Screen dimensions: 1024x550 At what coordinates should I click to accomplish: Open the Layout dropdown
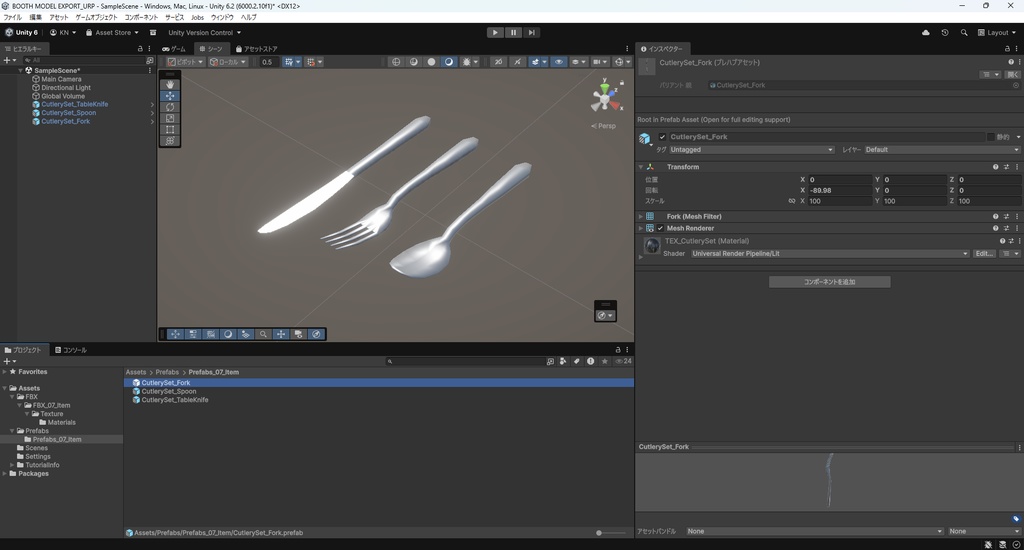997,33
